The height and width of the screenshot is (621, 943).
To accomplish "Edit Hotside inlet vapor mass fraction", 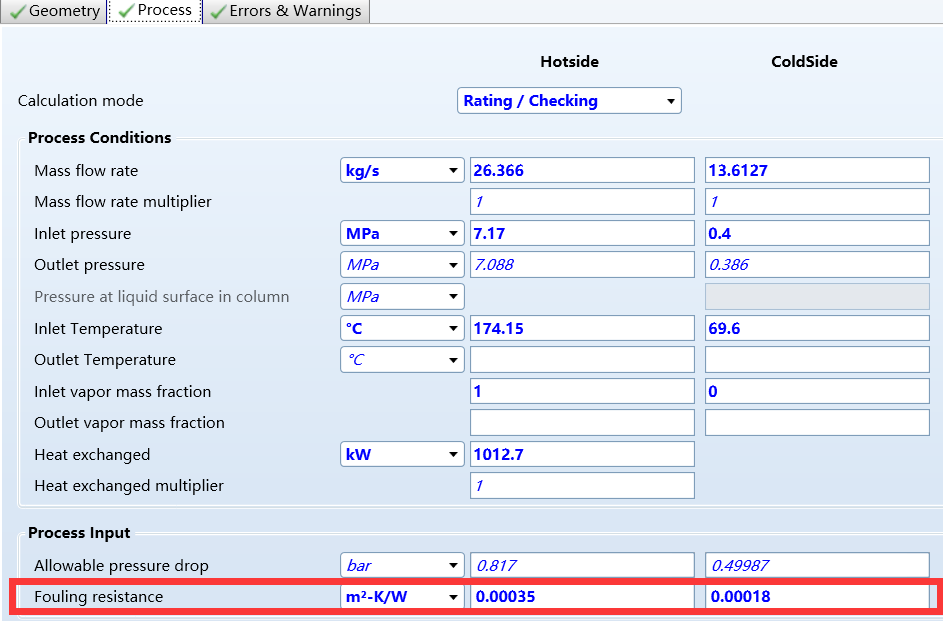I will [x=582, y=391].
